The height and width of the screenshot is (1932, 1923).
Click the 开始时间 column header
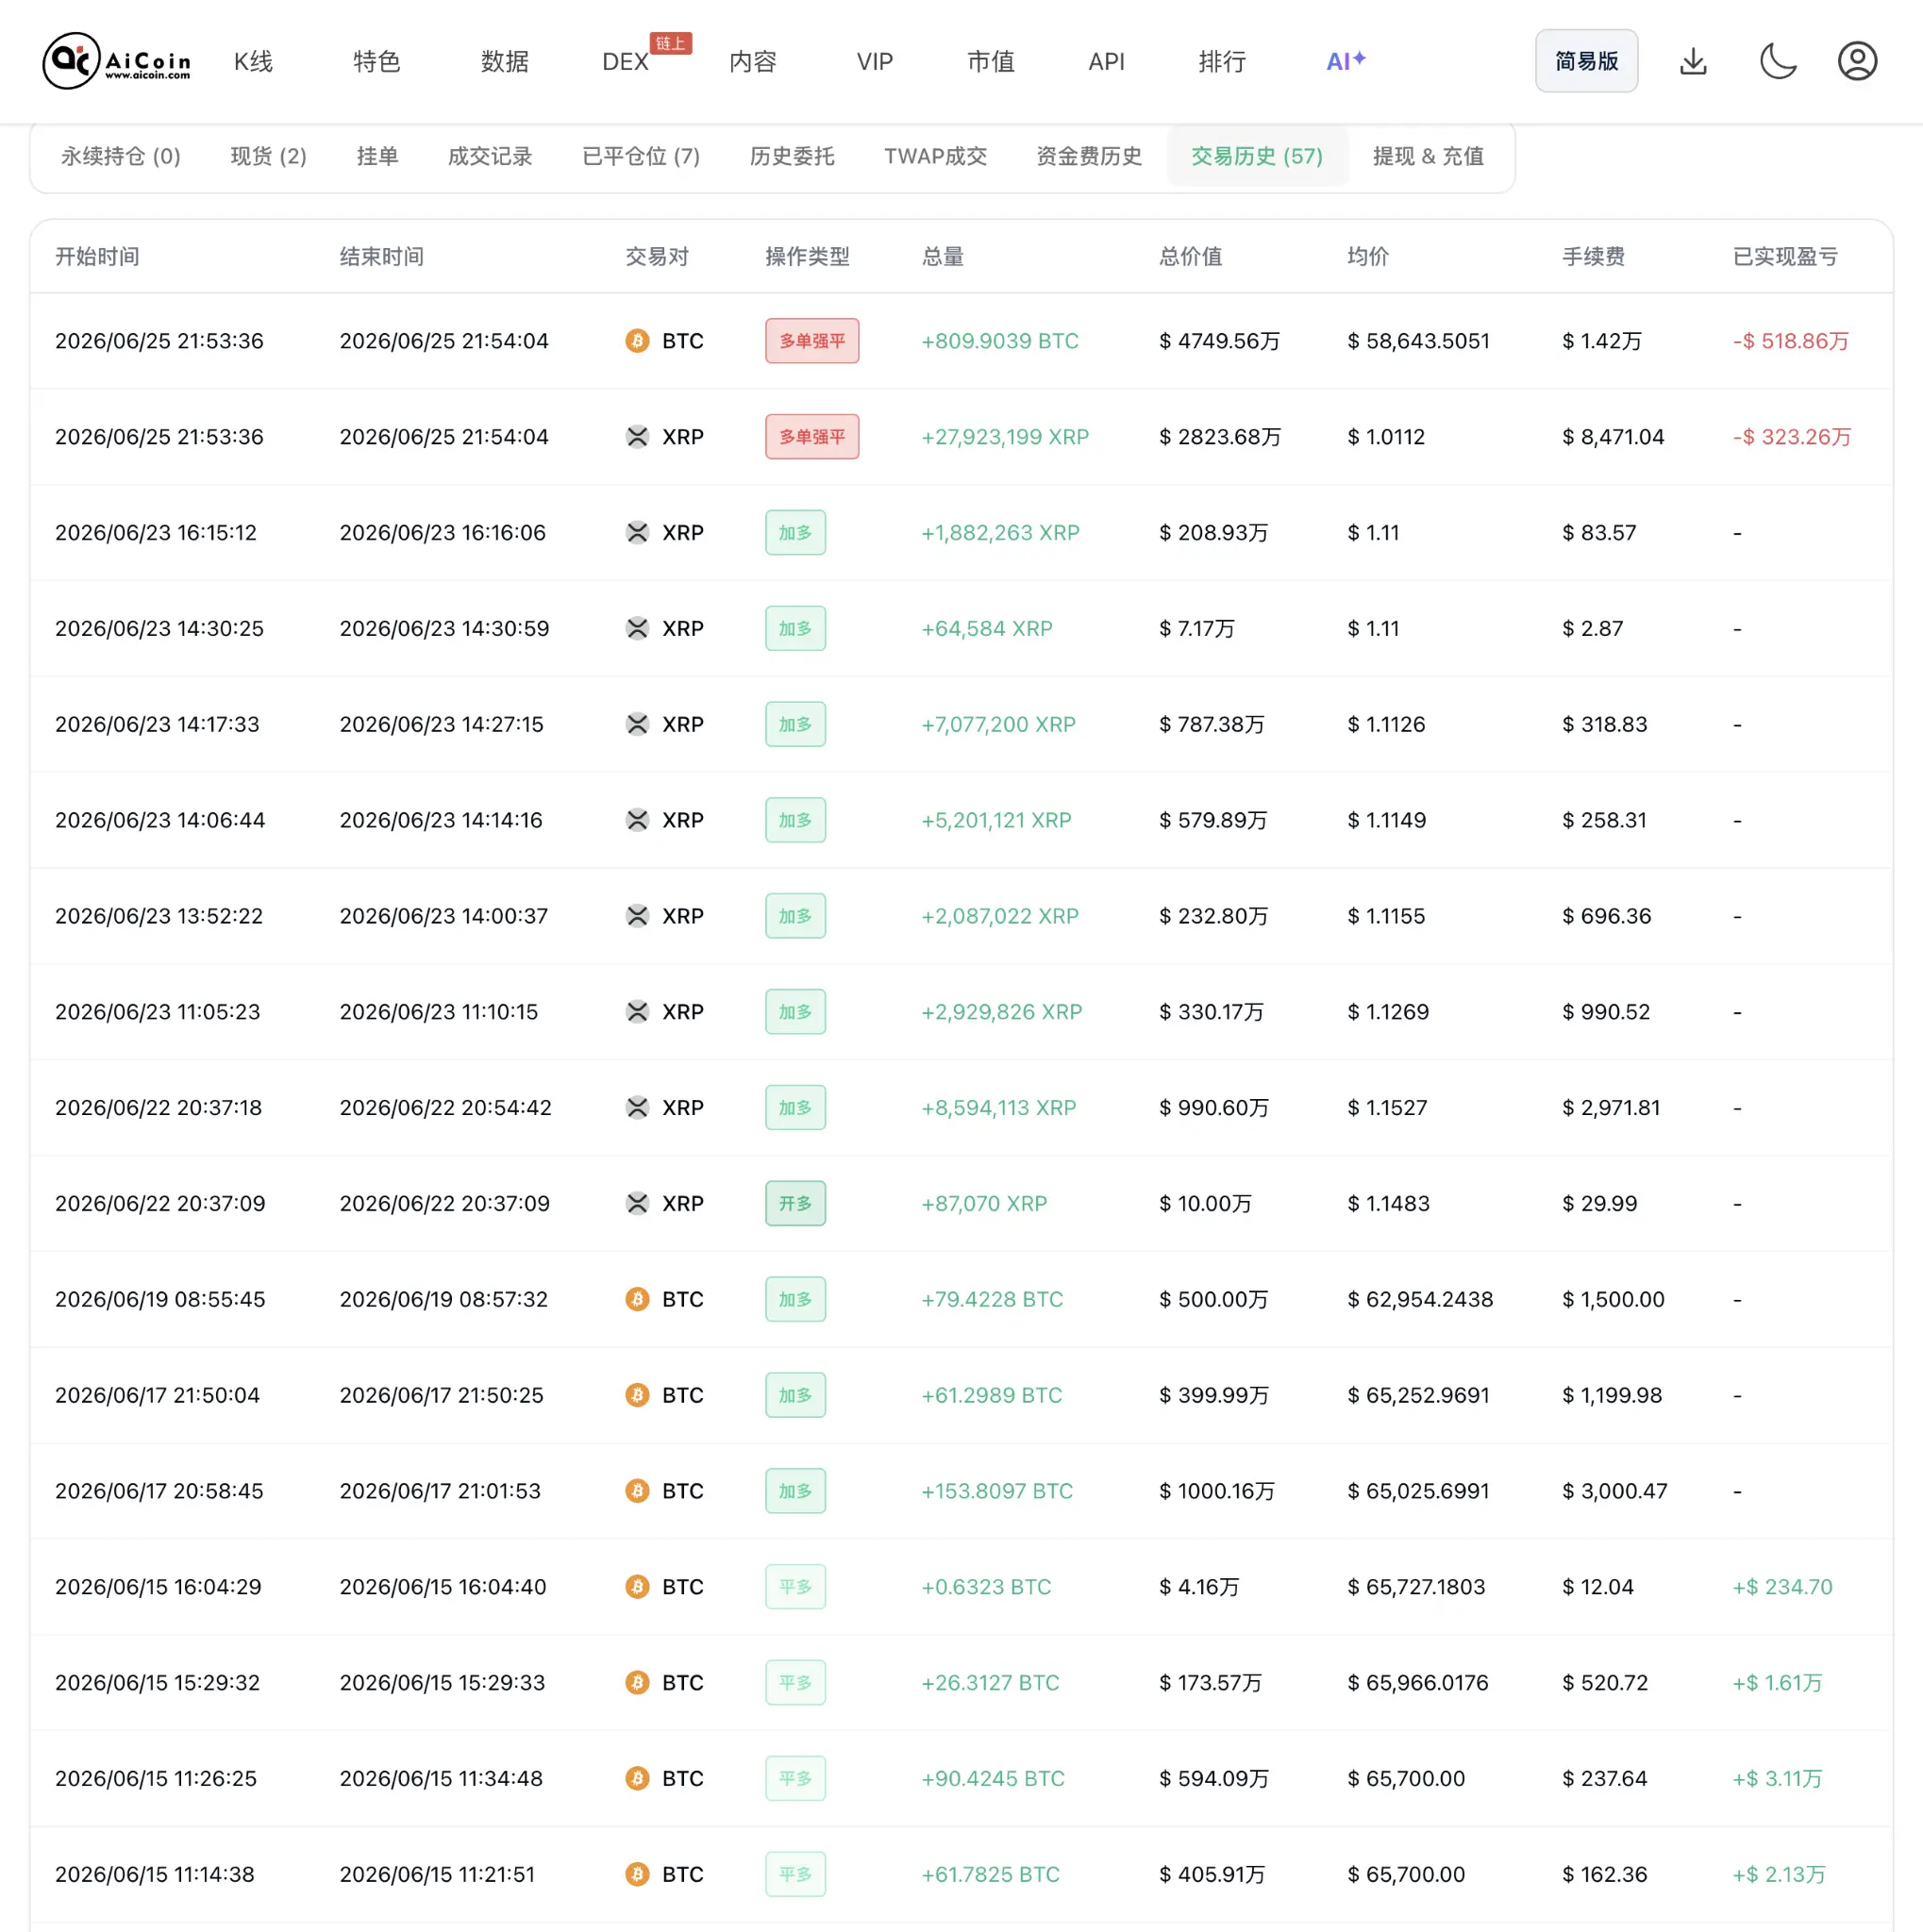(x=97, y=257)
